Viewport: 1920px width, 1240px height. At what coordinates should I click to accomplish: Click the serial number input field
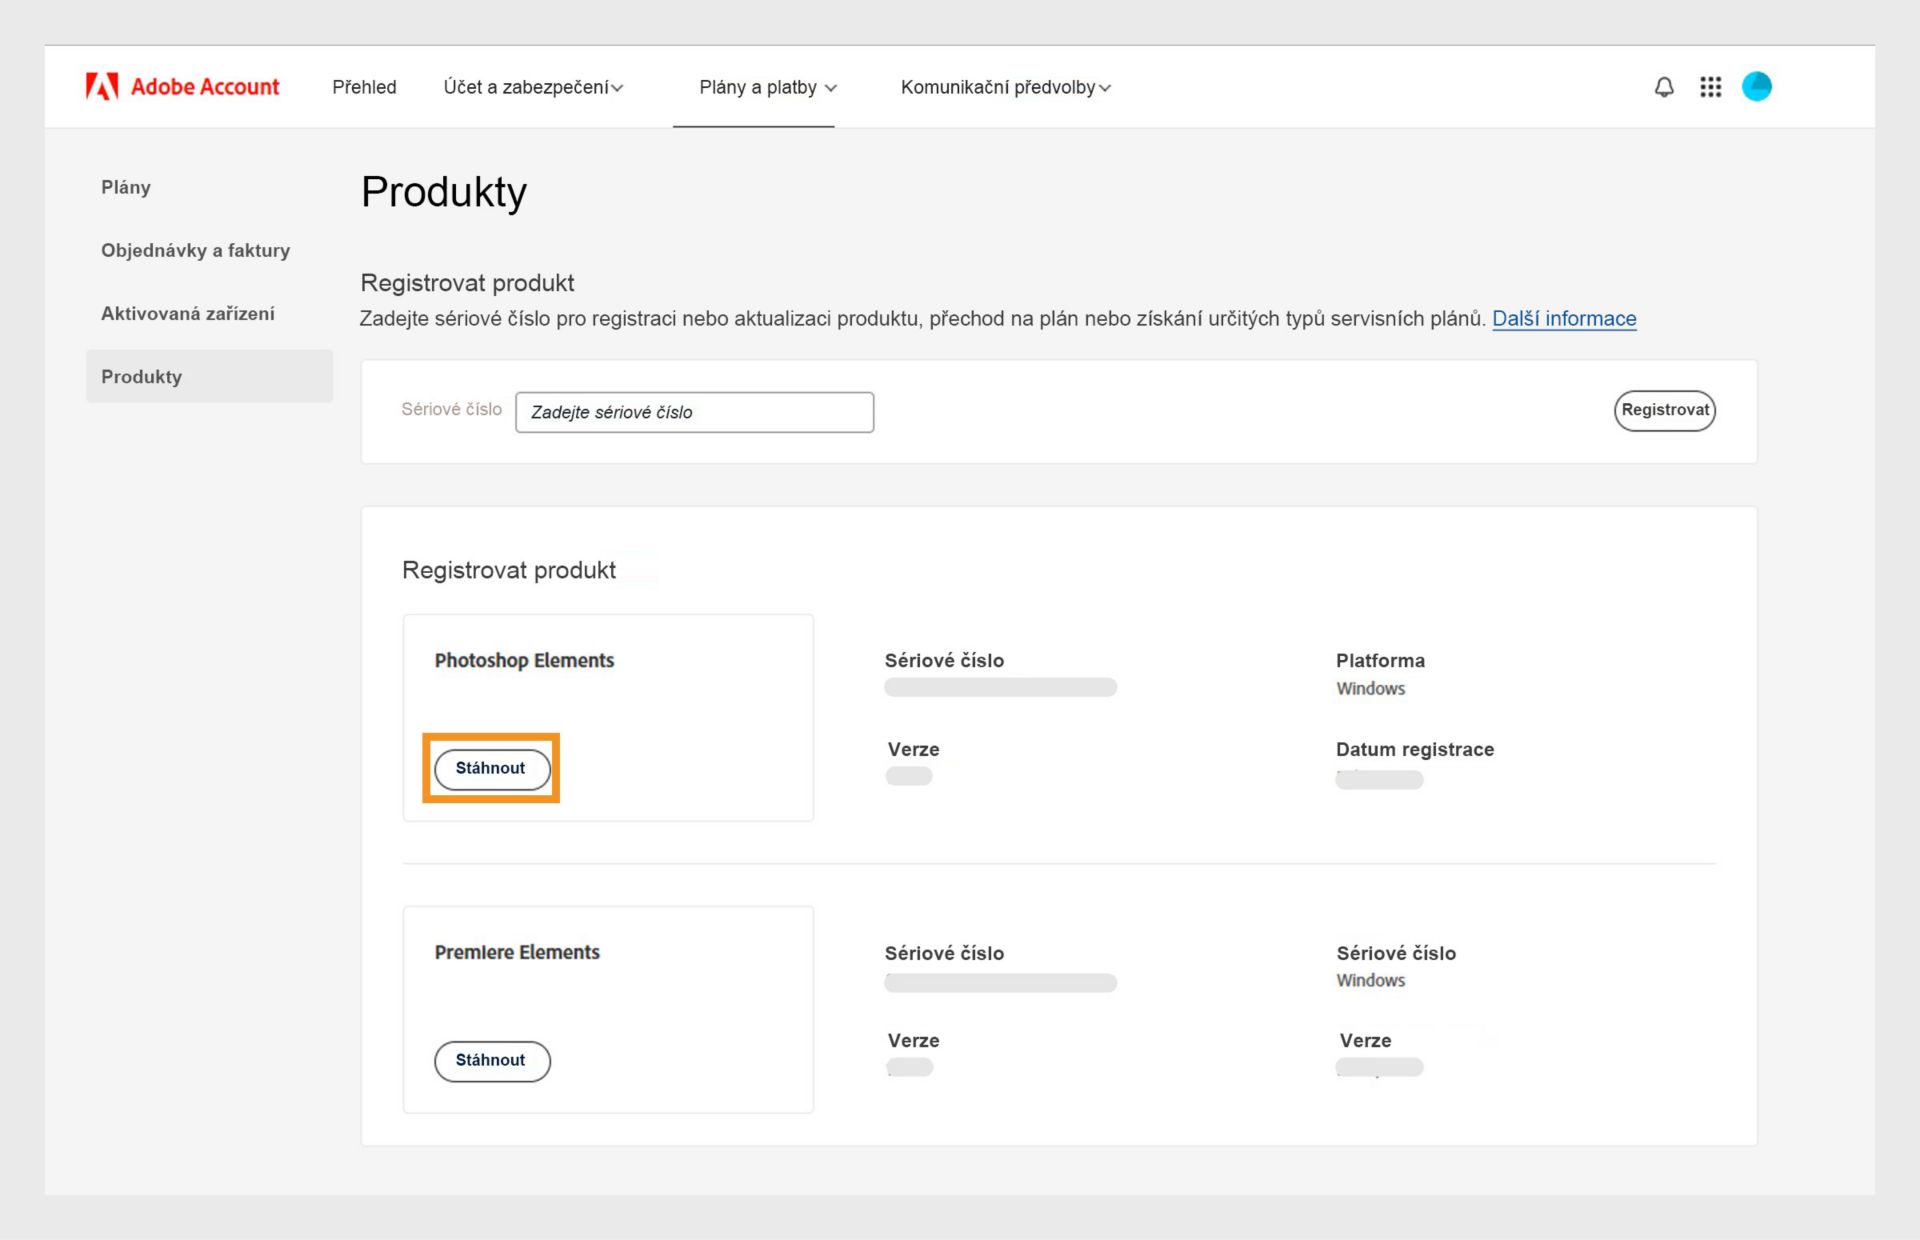(x=694, y=412)
